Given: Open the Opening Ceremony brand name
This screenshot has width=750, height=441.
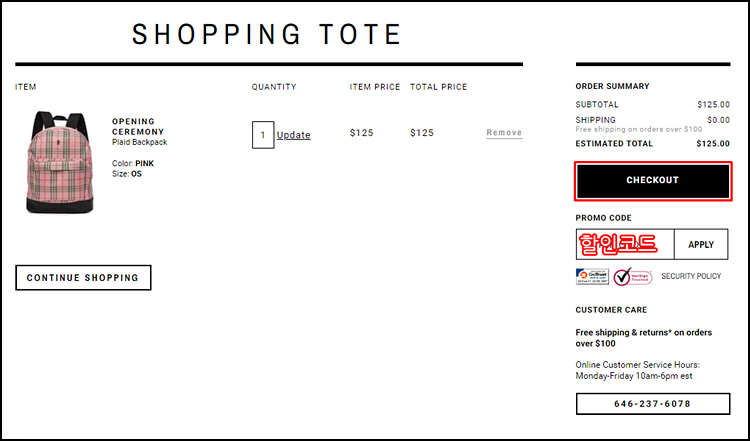Looking at the screenshot, I should tap(138, 126).
